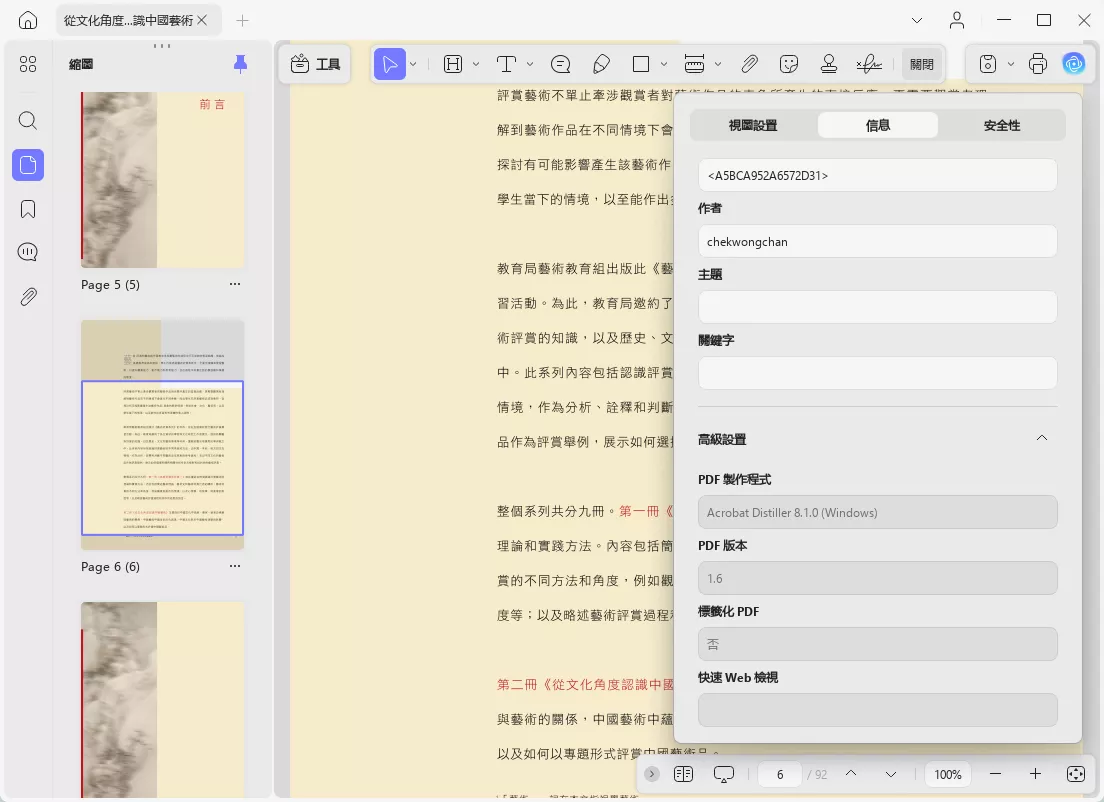The image size is (1104, 802).
Task: Click the empty 主題 input field
Action: coord(877,307)
